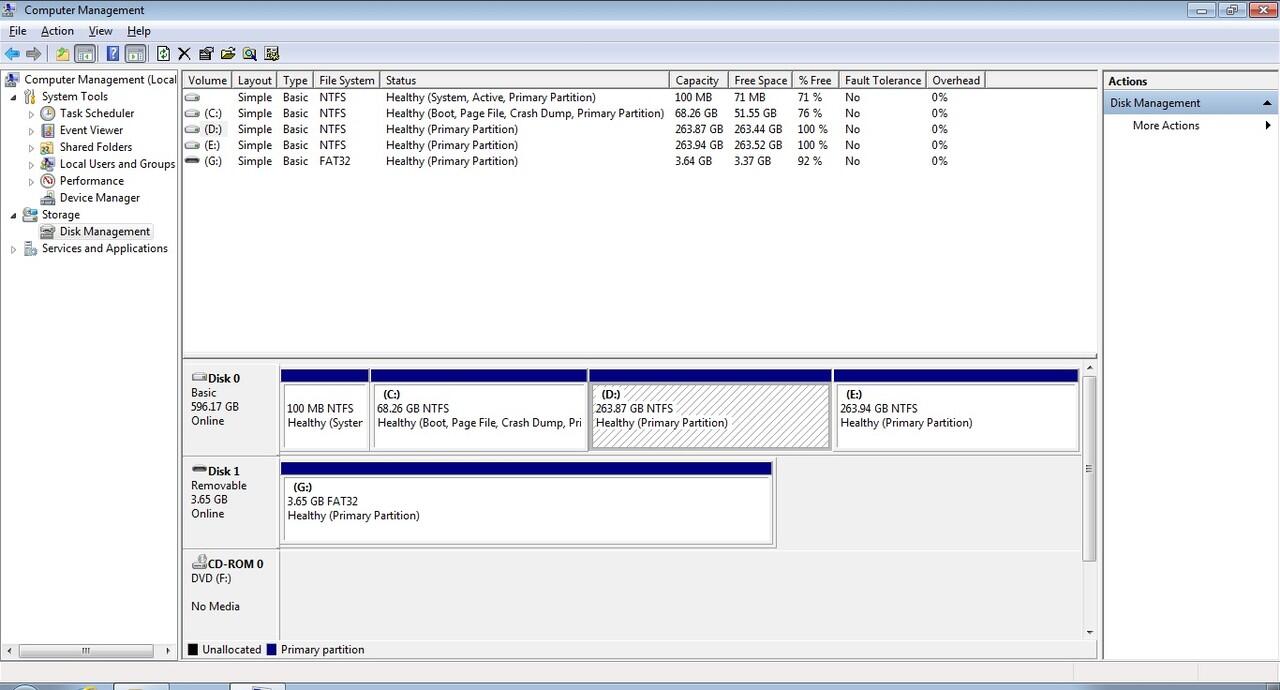Screen dimensions: 1280x690
Task: Expand the Performance node arrow
Action: coord(31,182)
